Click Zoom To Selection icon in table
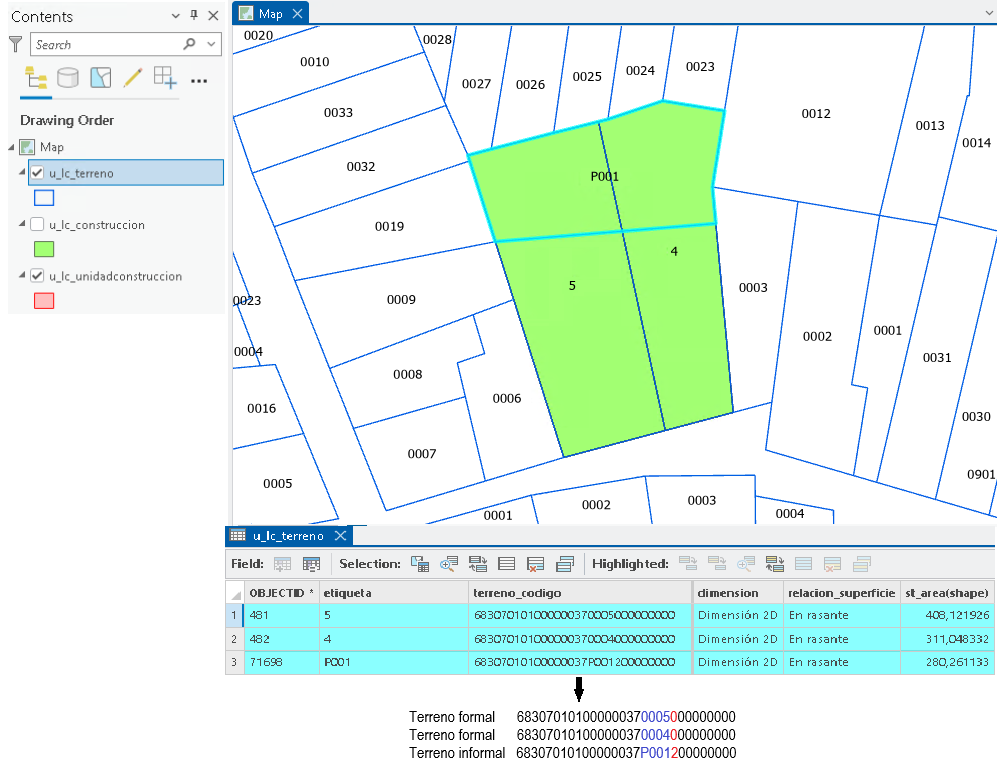 (x=449, y=564)
